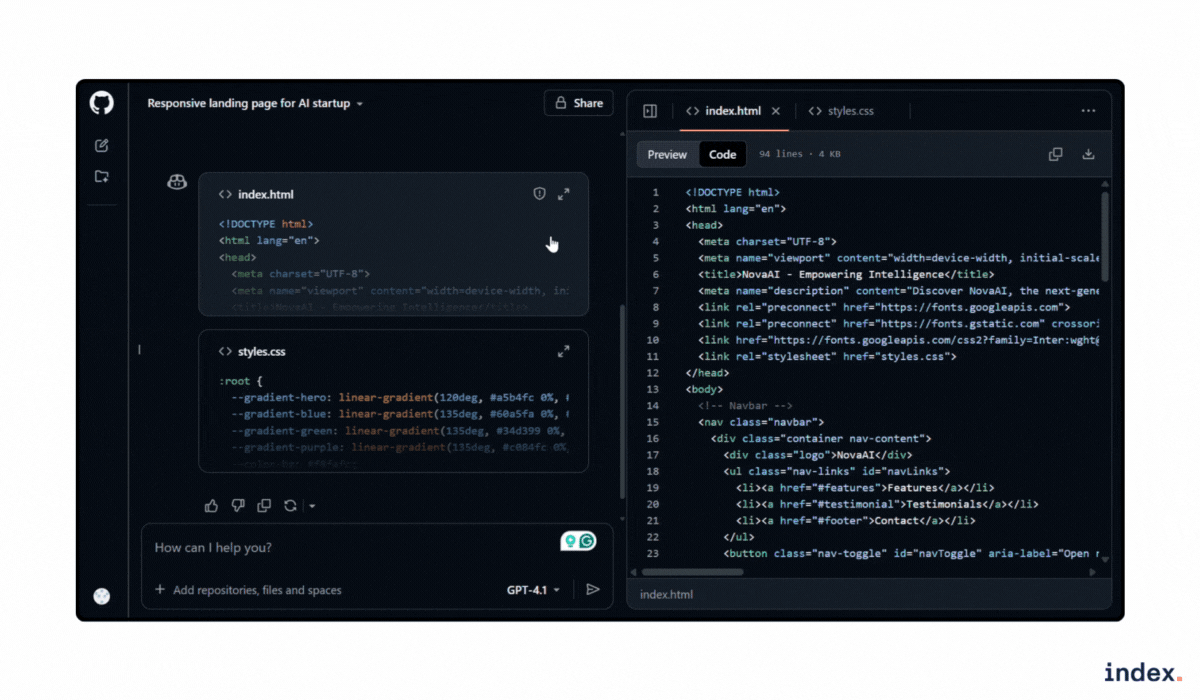
Task: Download the index.html file
Action: pyautogui.click(x=1089, y=154)
